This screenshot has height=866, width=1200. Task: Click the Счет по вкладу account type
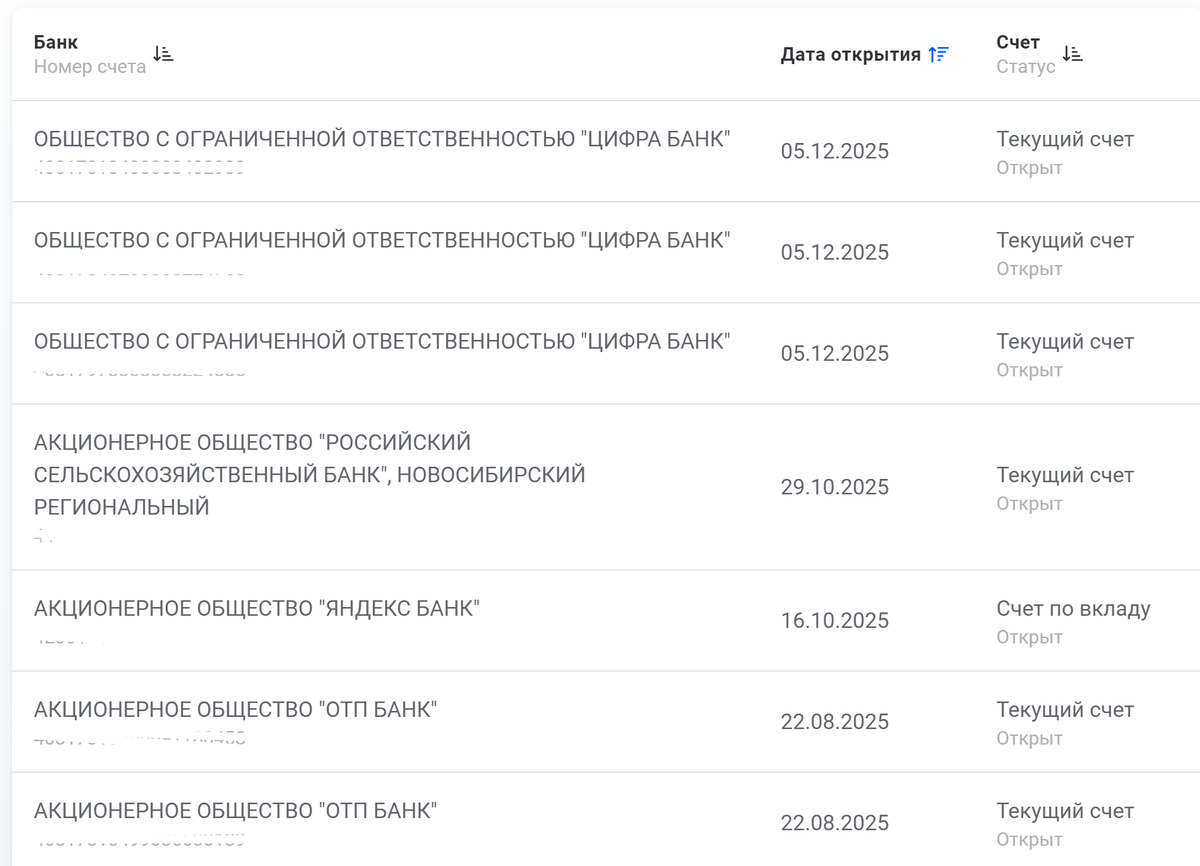pyautogui.click(x=1073, y=609)
